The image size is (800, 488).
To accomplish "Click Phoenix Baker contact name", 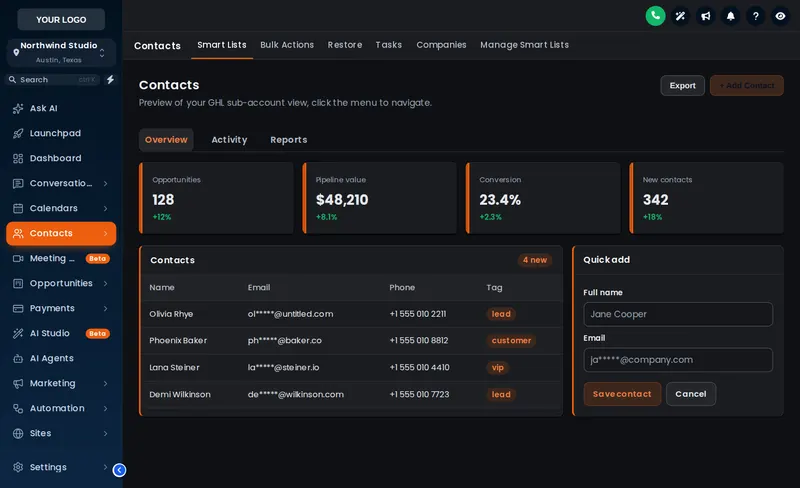I will (178, 340).
